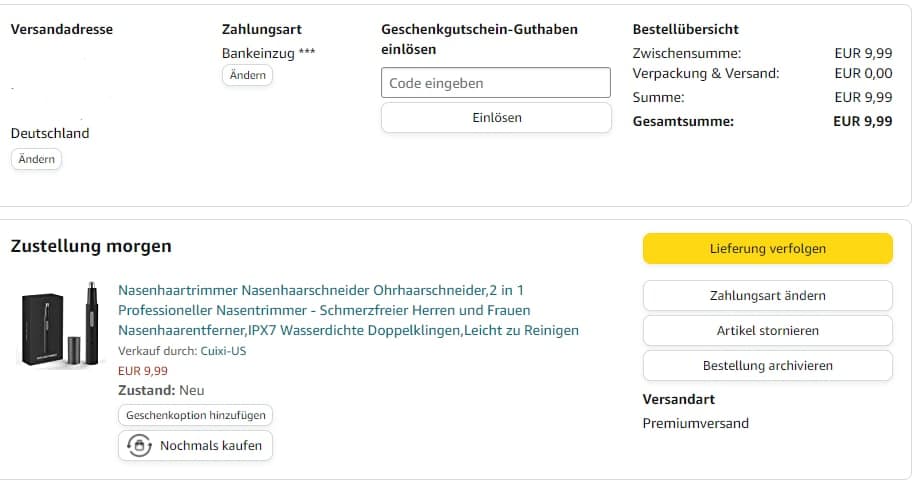Track the delivery with Lieferung verfolgen
Viewport: 918px width, 498px height.
(x=767, y=248)
